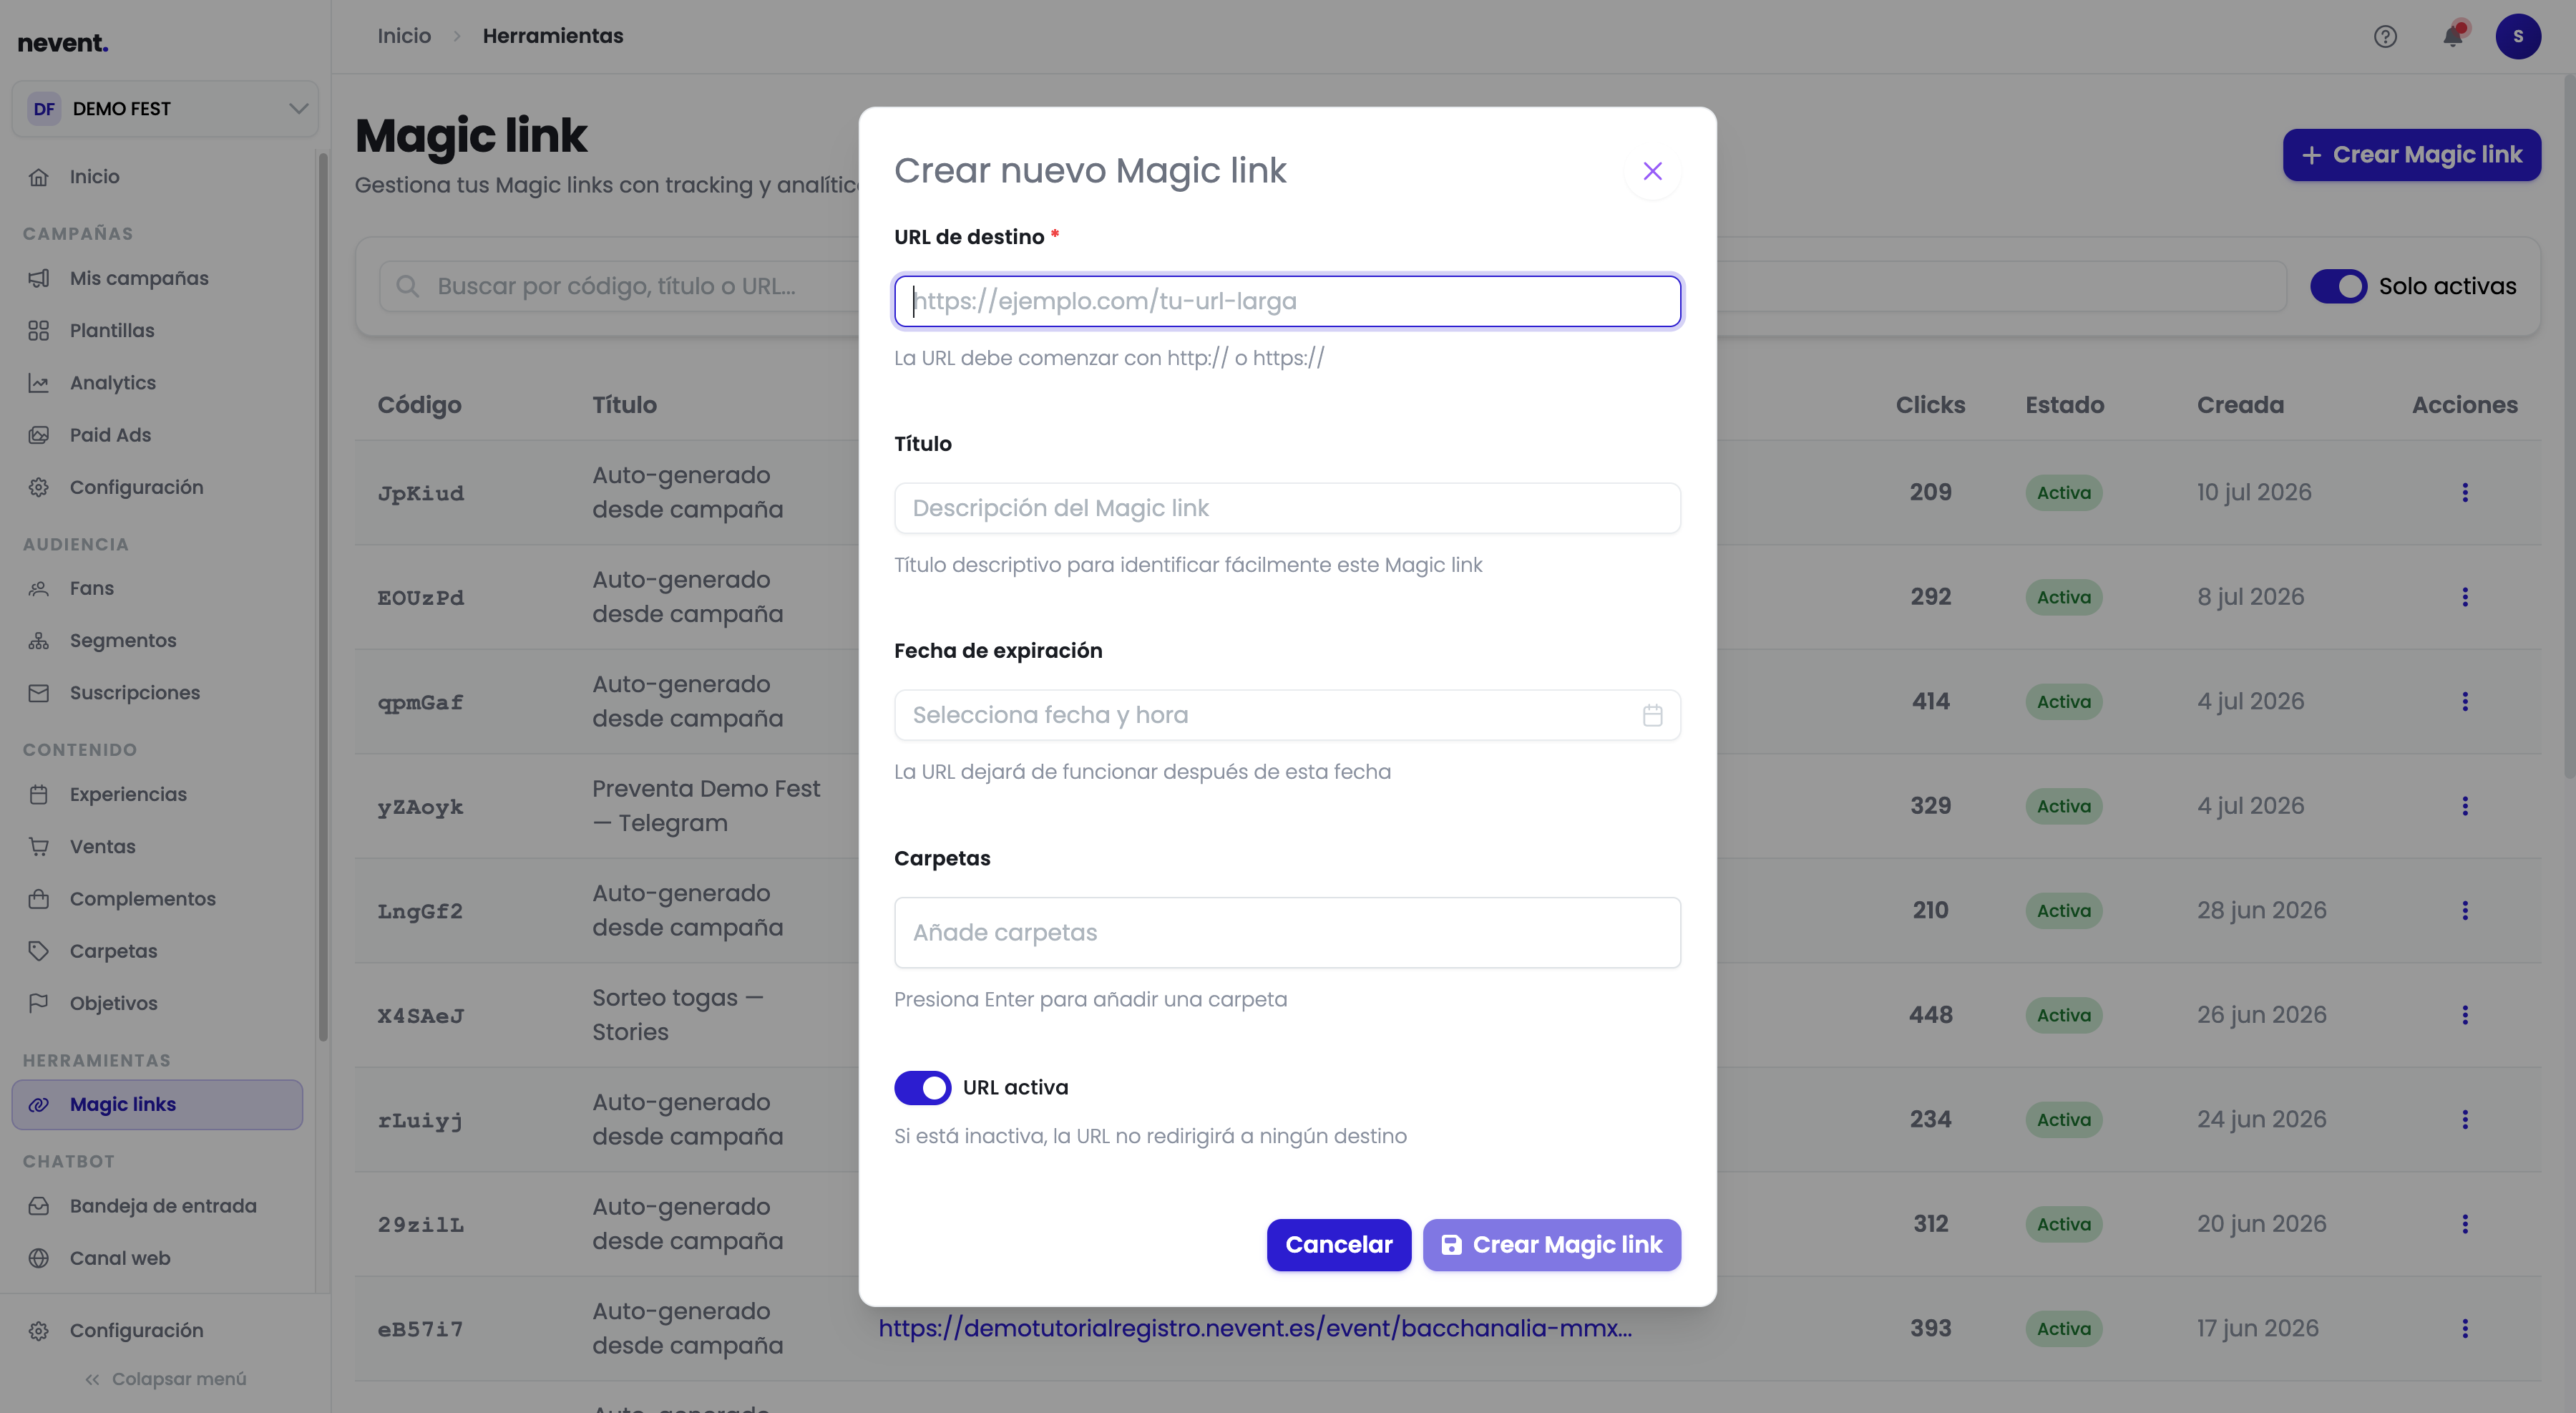
Task: Click the Añade carpetas input
Action: [x=1287, y=932]
